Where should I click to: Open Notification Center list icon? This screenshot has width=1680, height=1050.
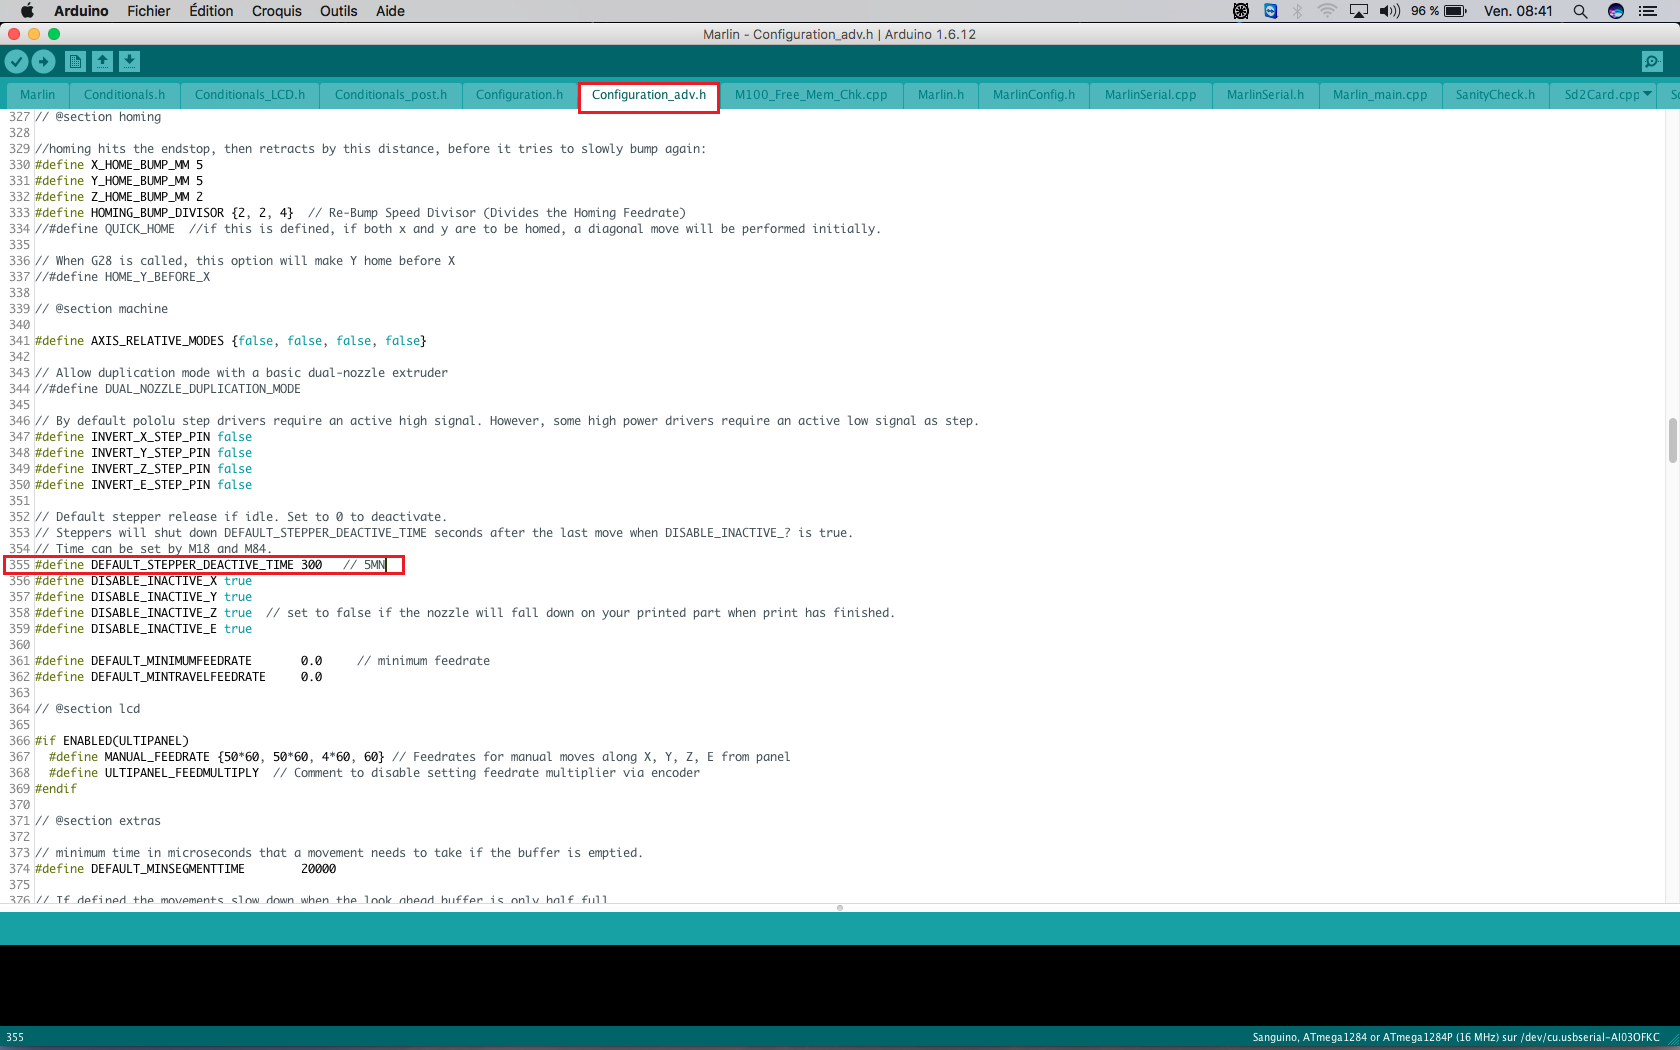1648,11
